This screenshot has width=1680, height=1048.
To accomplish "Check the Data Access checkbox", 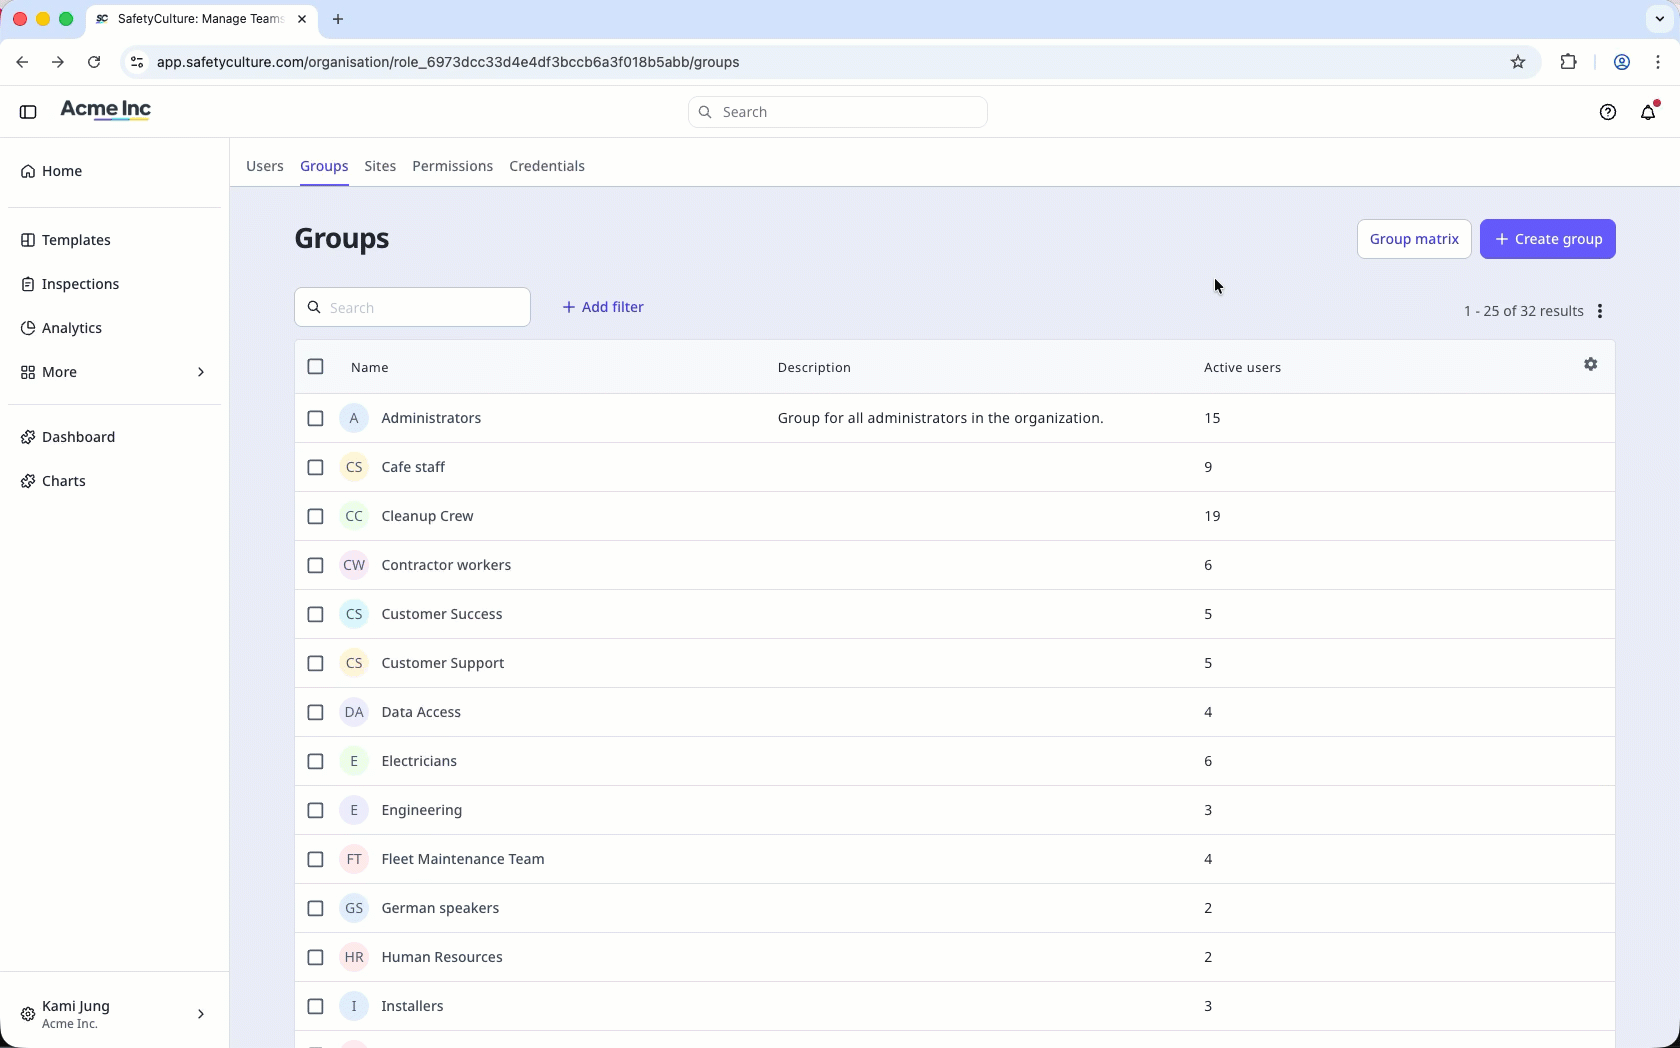I will [315, 712].
